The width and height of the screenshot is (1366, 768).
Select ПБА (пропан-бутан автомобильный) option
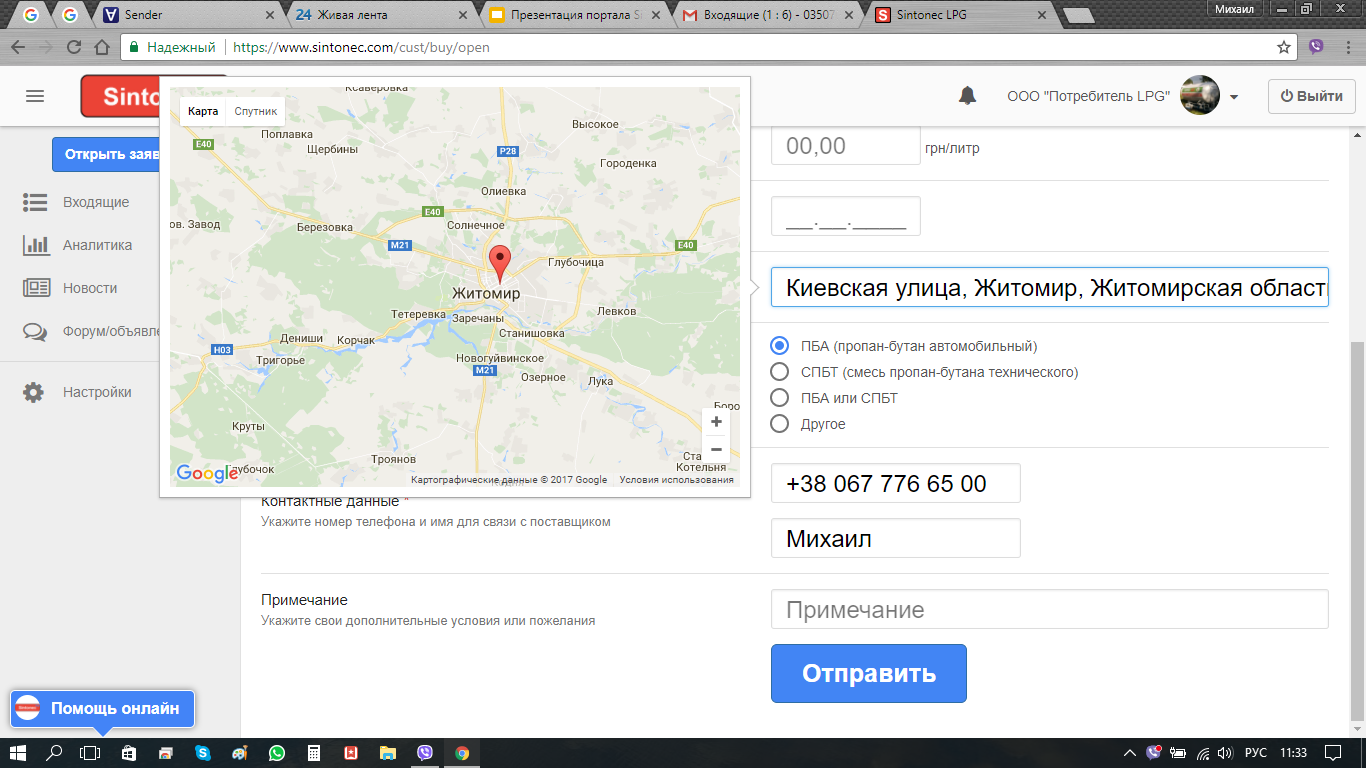[x=780, y=346]
